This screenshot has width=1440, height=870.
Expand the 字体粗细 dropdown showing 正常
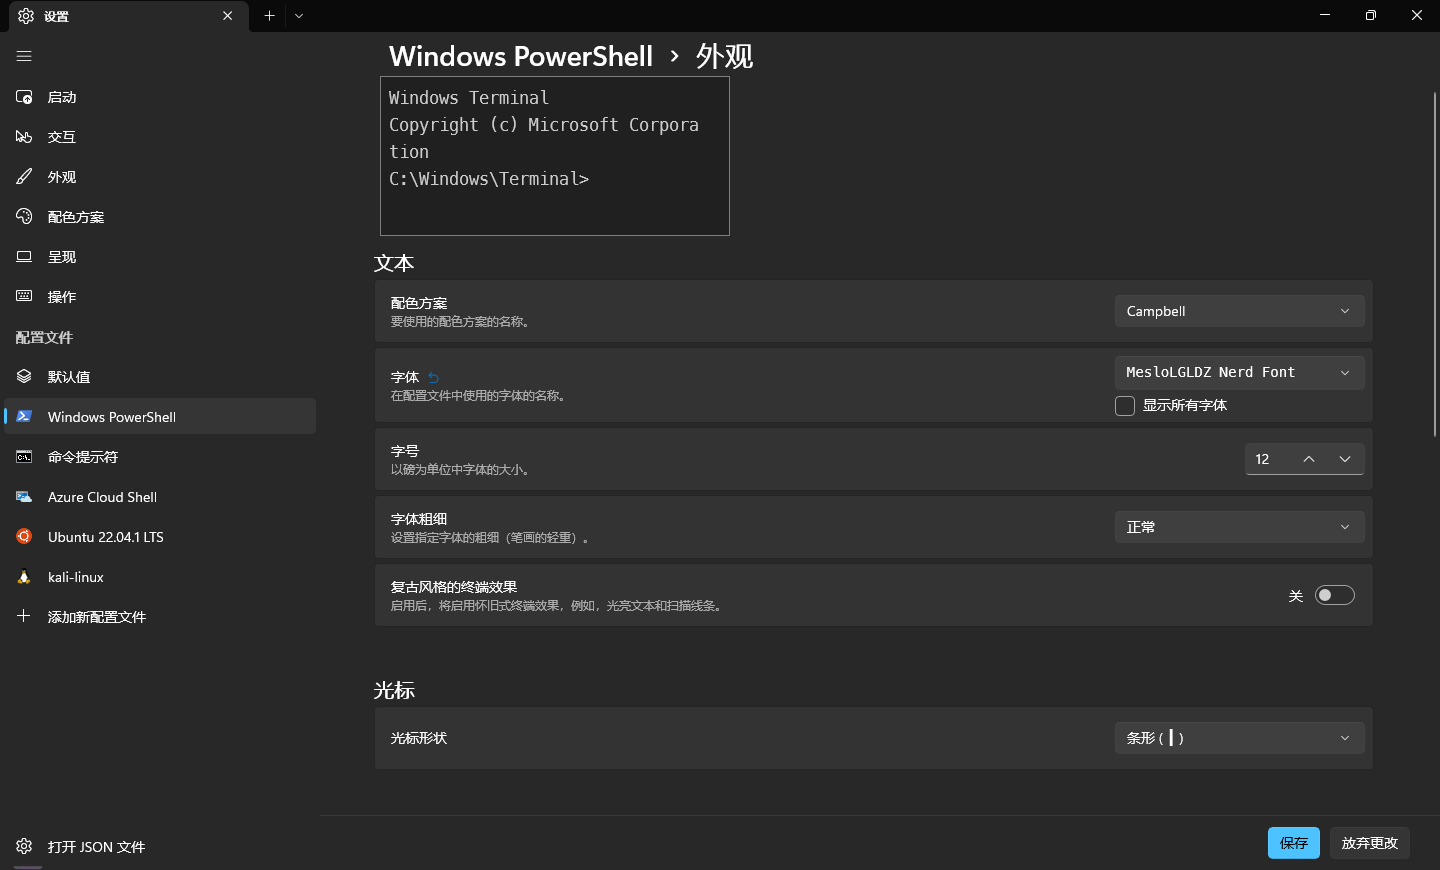click(x=1239, y=527)
